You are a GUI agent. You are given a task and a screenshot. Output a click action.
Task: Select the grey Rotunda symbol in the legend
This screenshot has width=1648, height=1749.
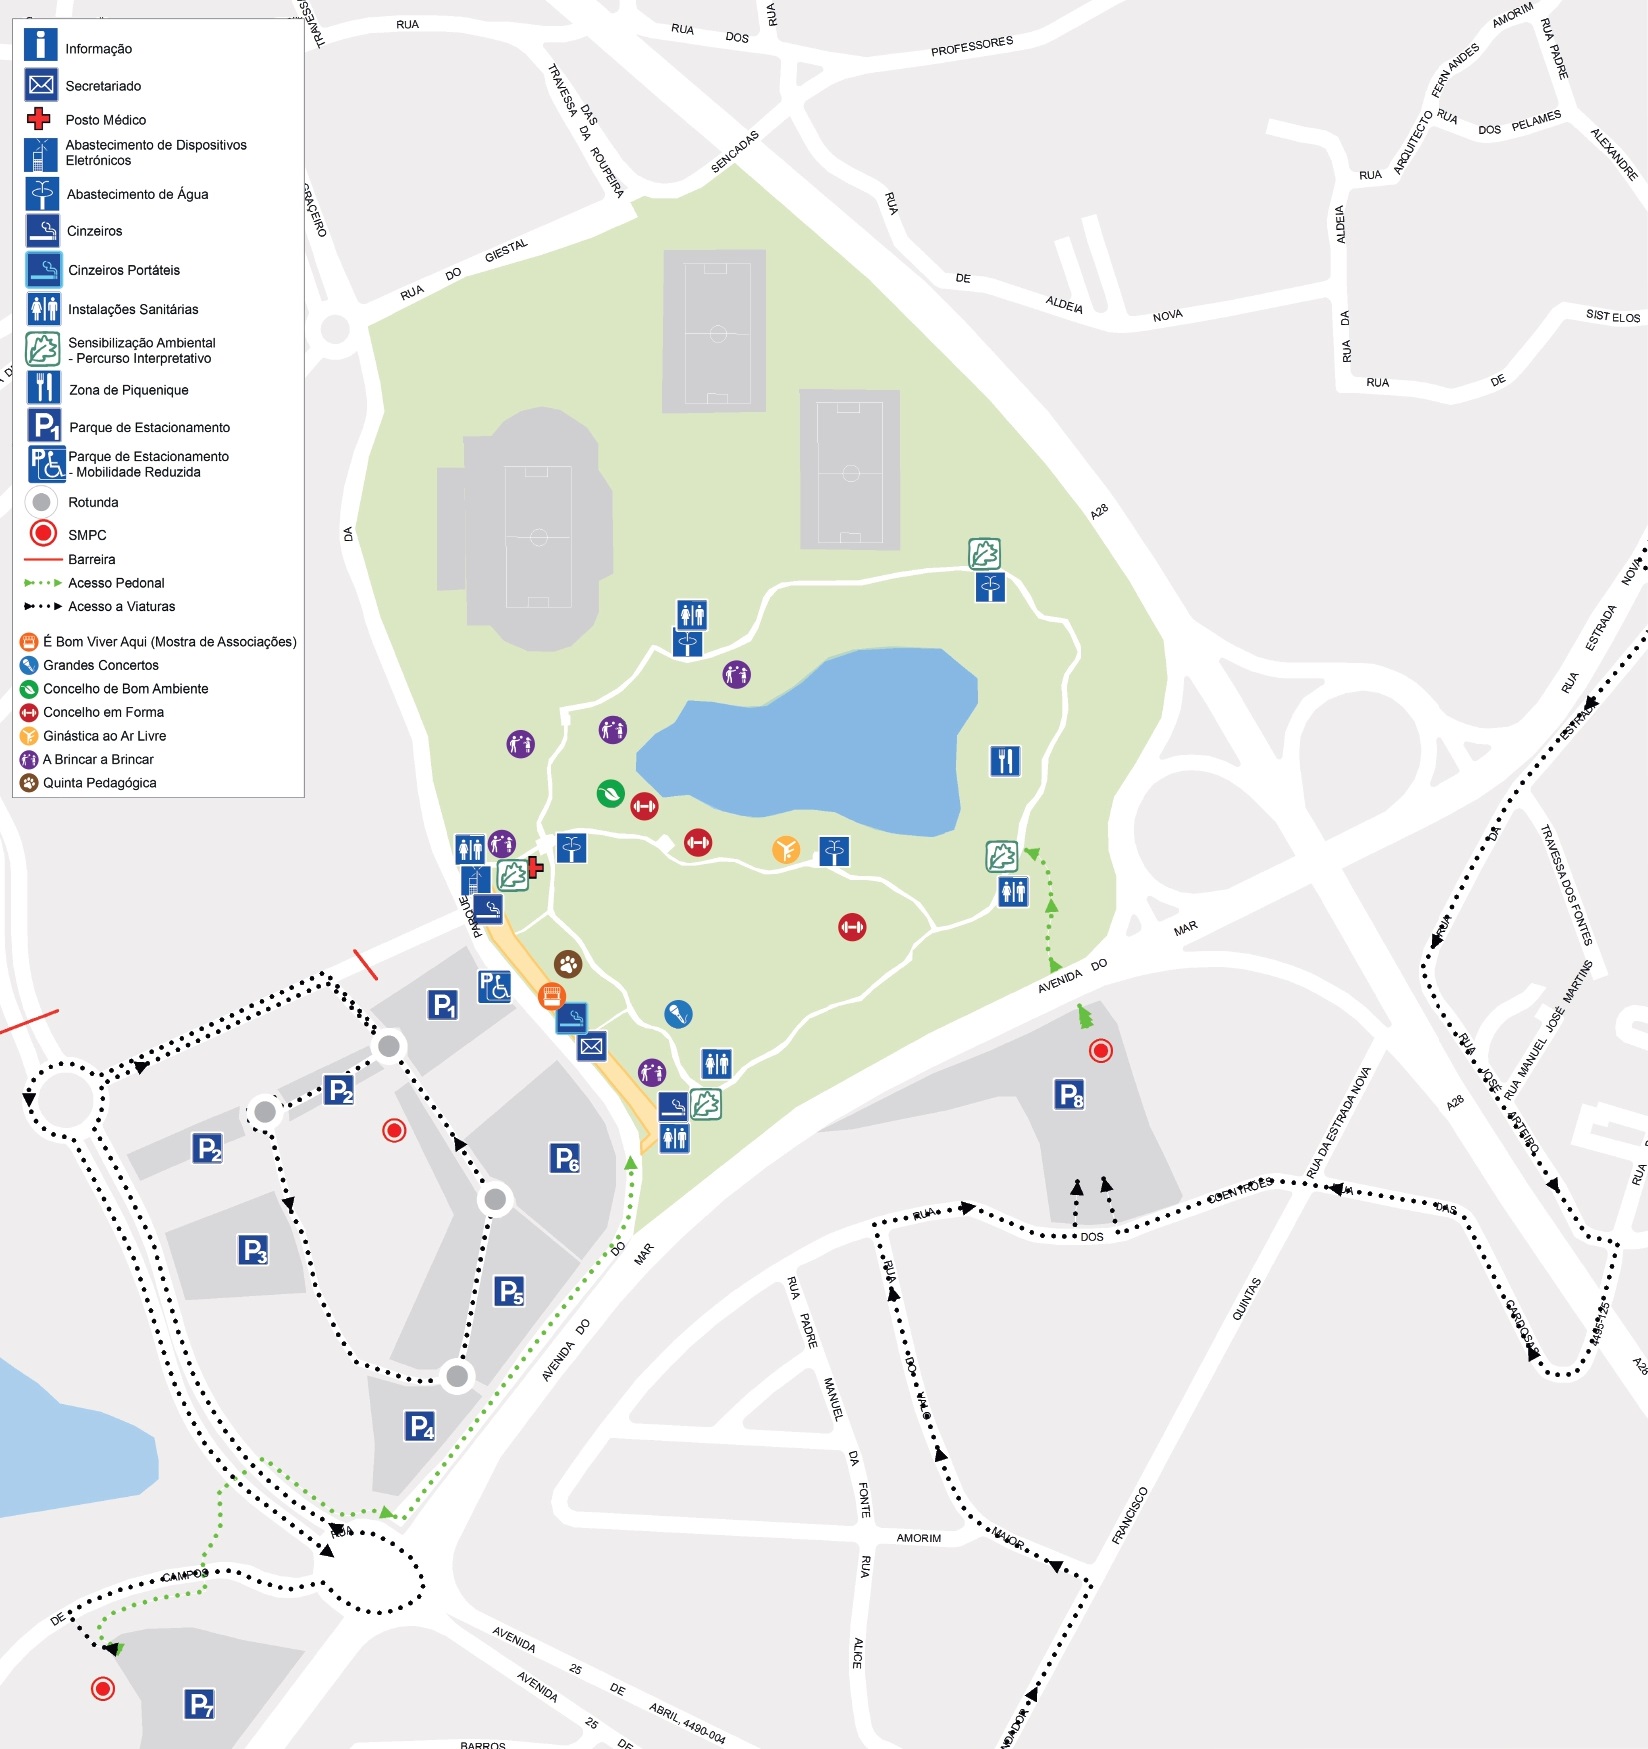(x=42, y=502)
